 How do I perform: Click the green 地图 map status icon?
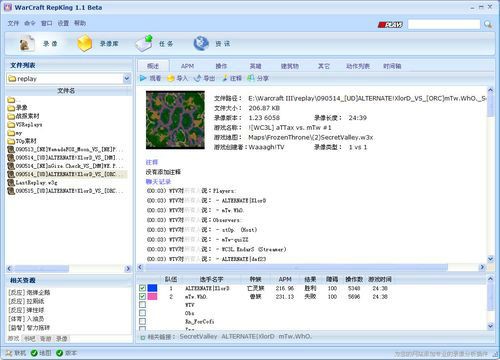tap(34, 353)
